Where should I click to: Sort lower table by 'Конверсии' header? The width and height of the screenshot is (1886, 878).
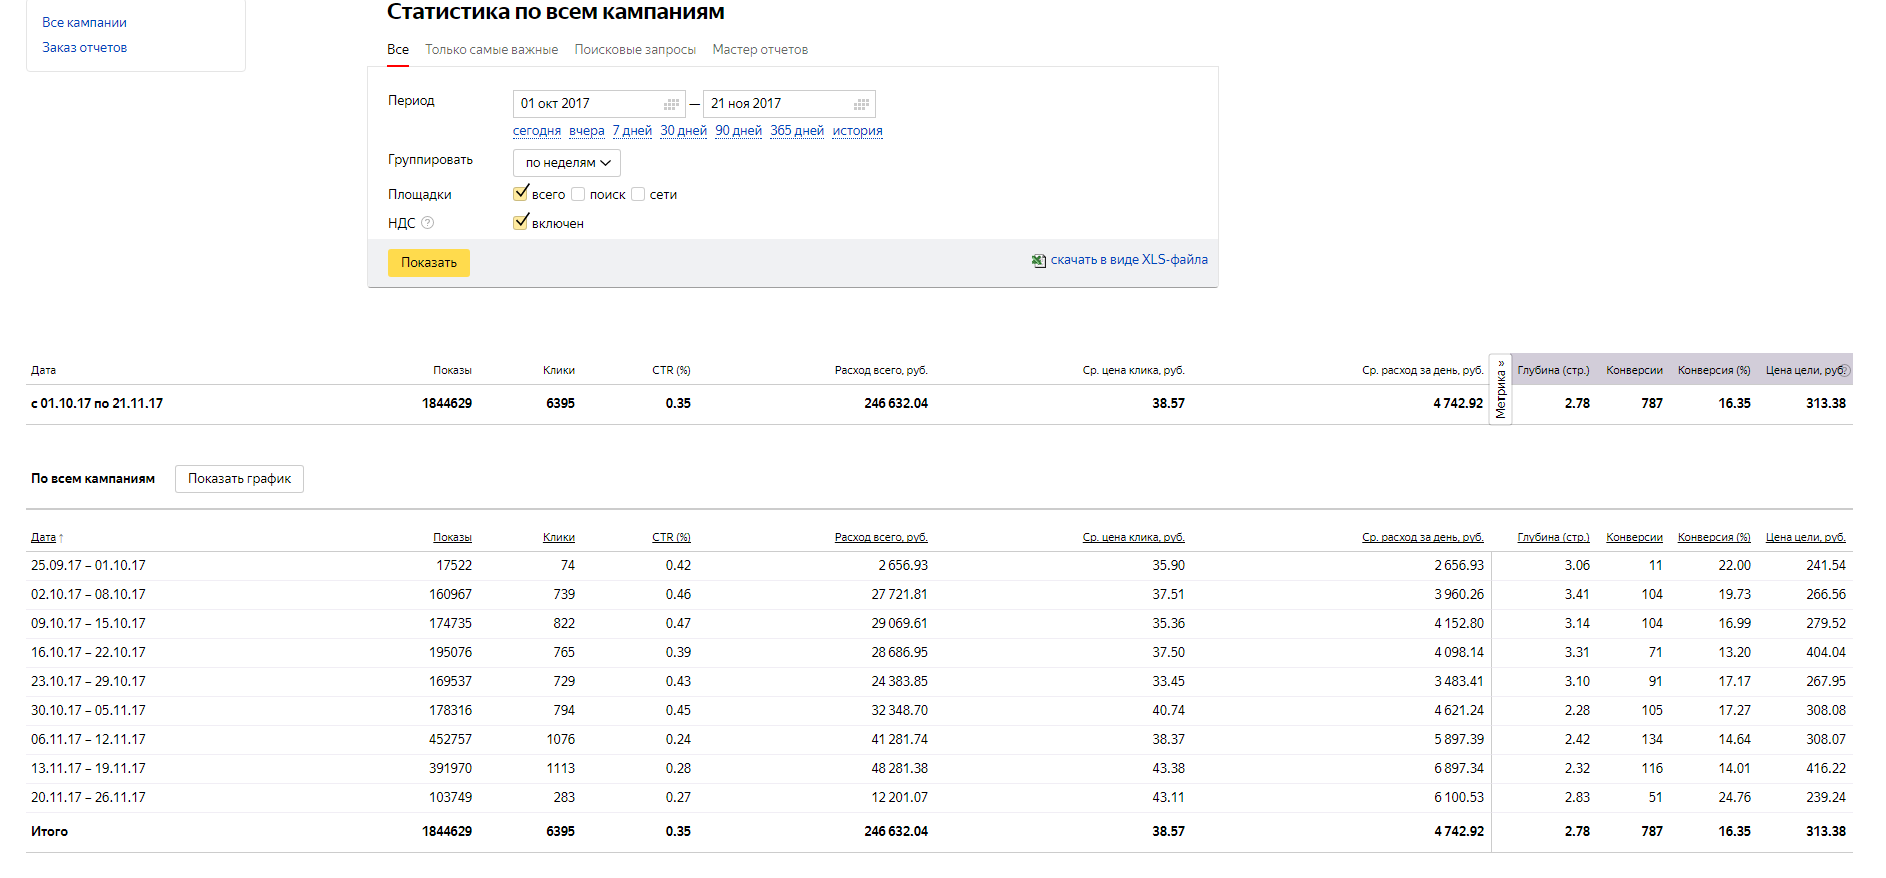point(1634,538)
